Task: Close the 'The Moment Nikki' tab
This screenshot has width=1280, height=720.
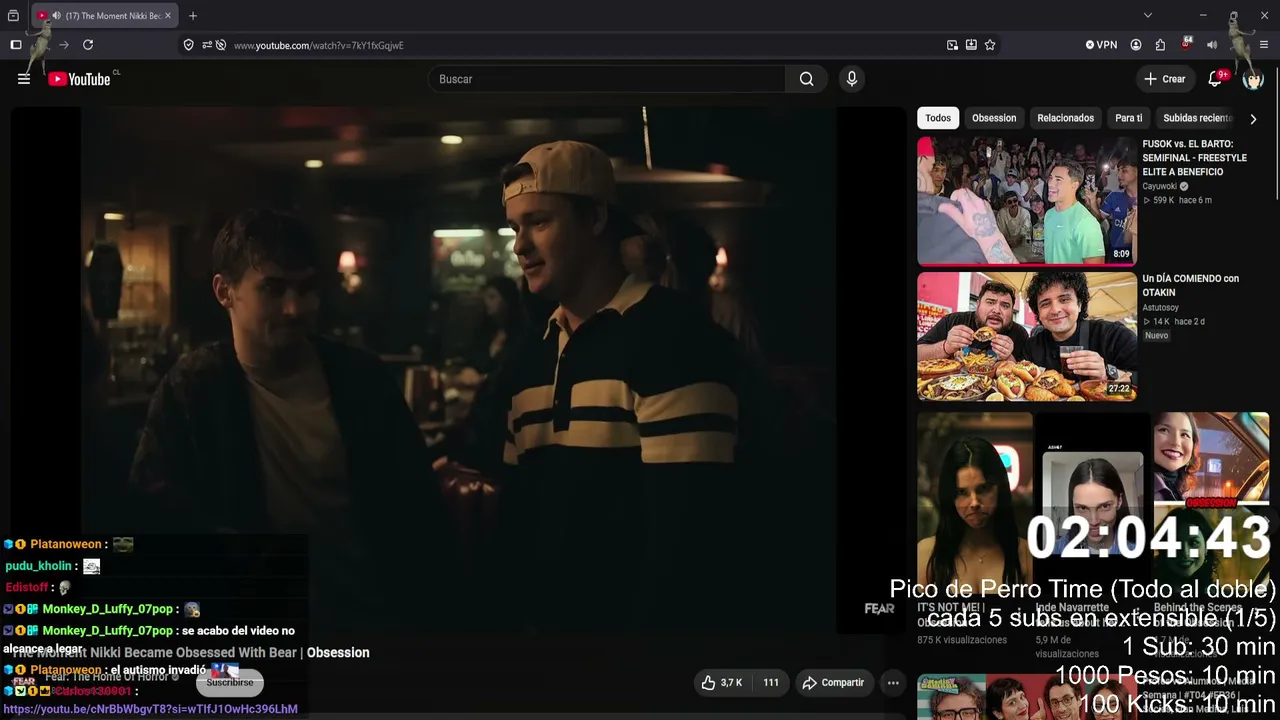Action: (x=168, y=16)
